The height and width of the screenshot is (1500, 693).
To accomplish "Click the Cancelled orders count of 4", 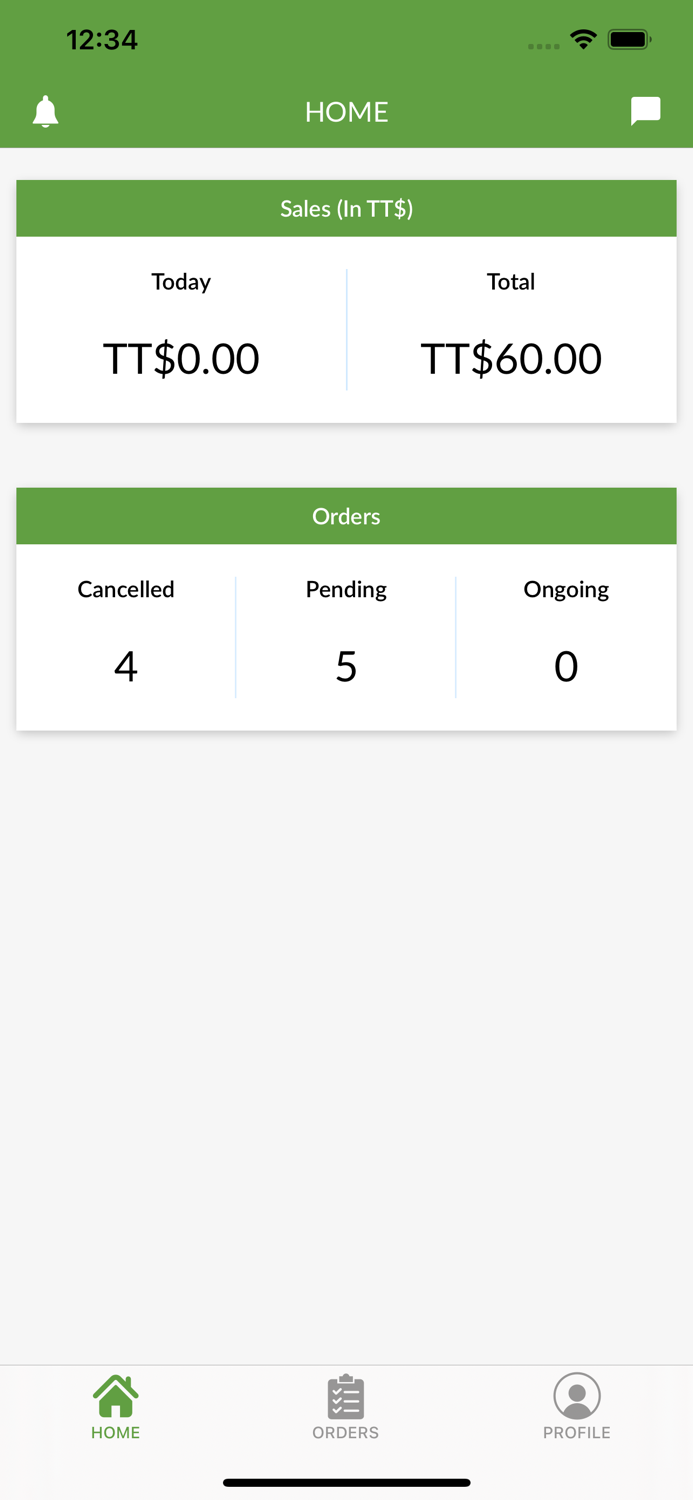I will point(125,665).
